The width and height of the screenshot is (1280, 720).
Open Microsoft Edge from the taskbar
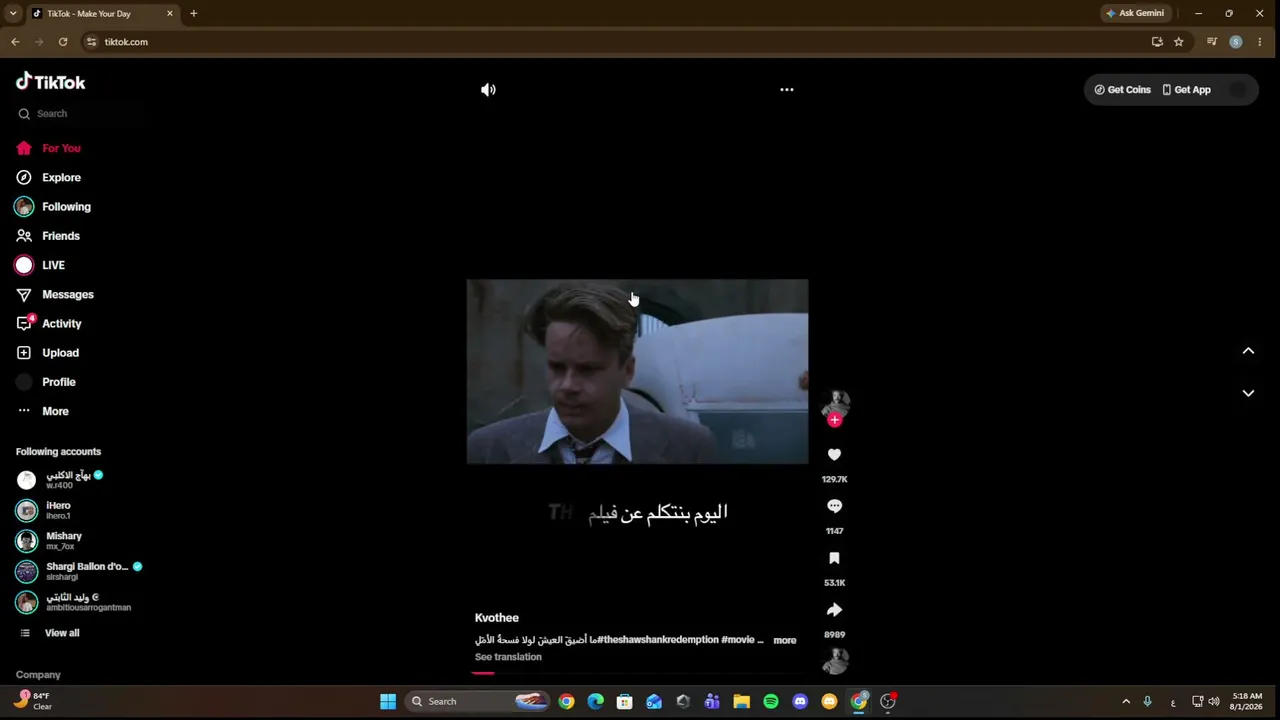[x=596, y=702]
